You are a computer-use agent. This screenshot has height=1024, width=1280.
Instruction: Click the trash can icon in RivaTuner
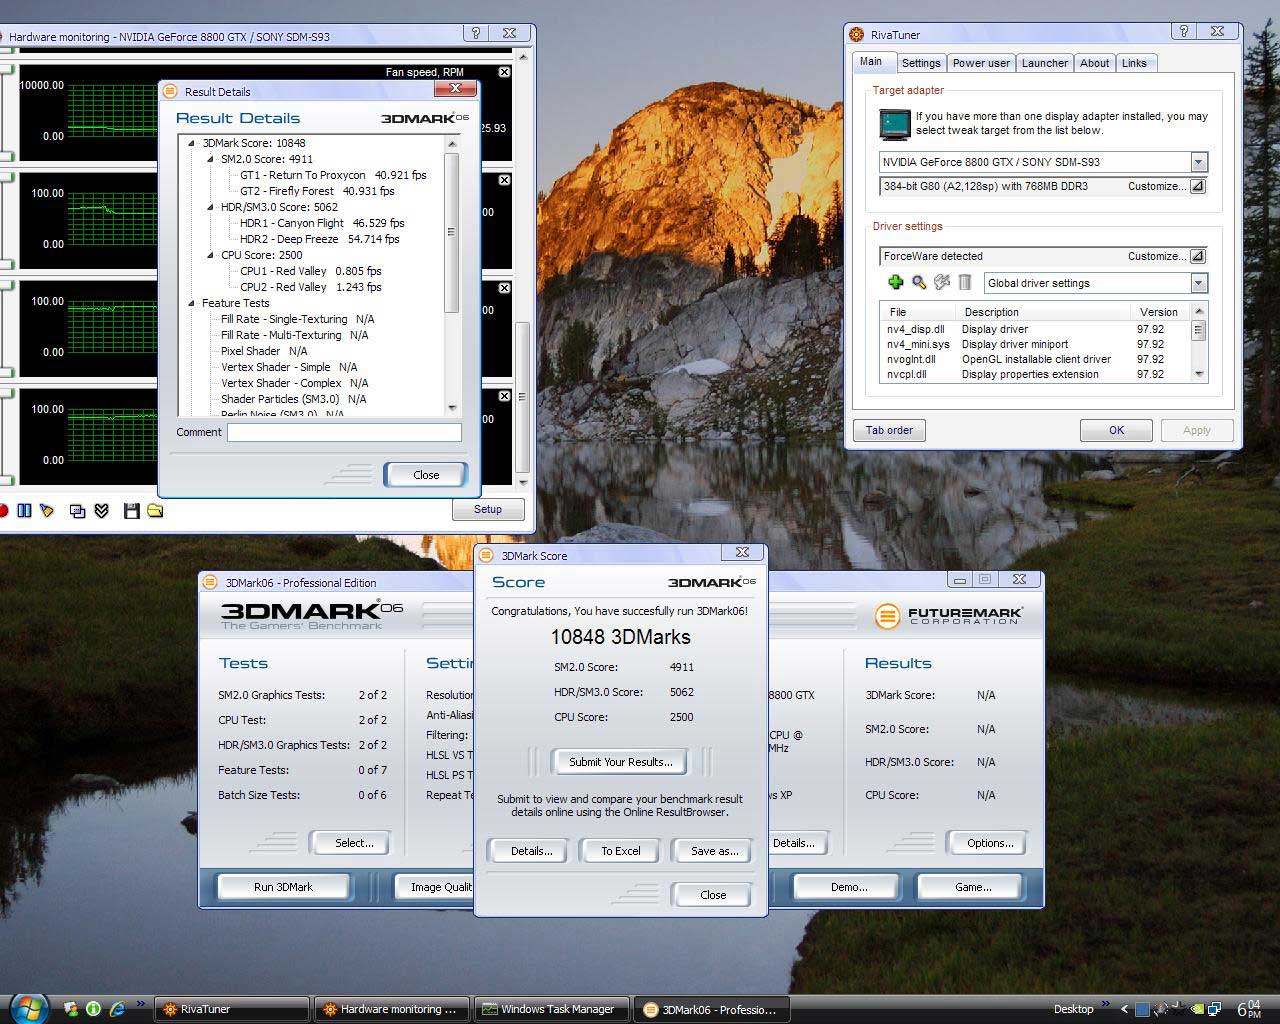click(965, 283)
